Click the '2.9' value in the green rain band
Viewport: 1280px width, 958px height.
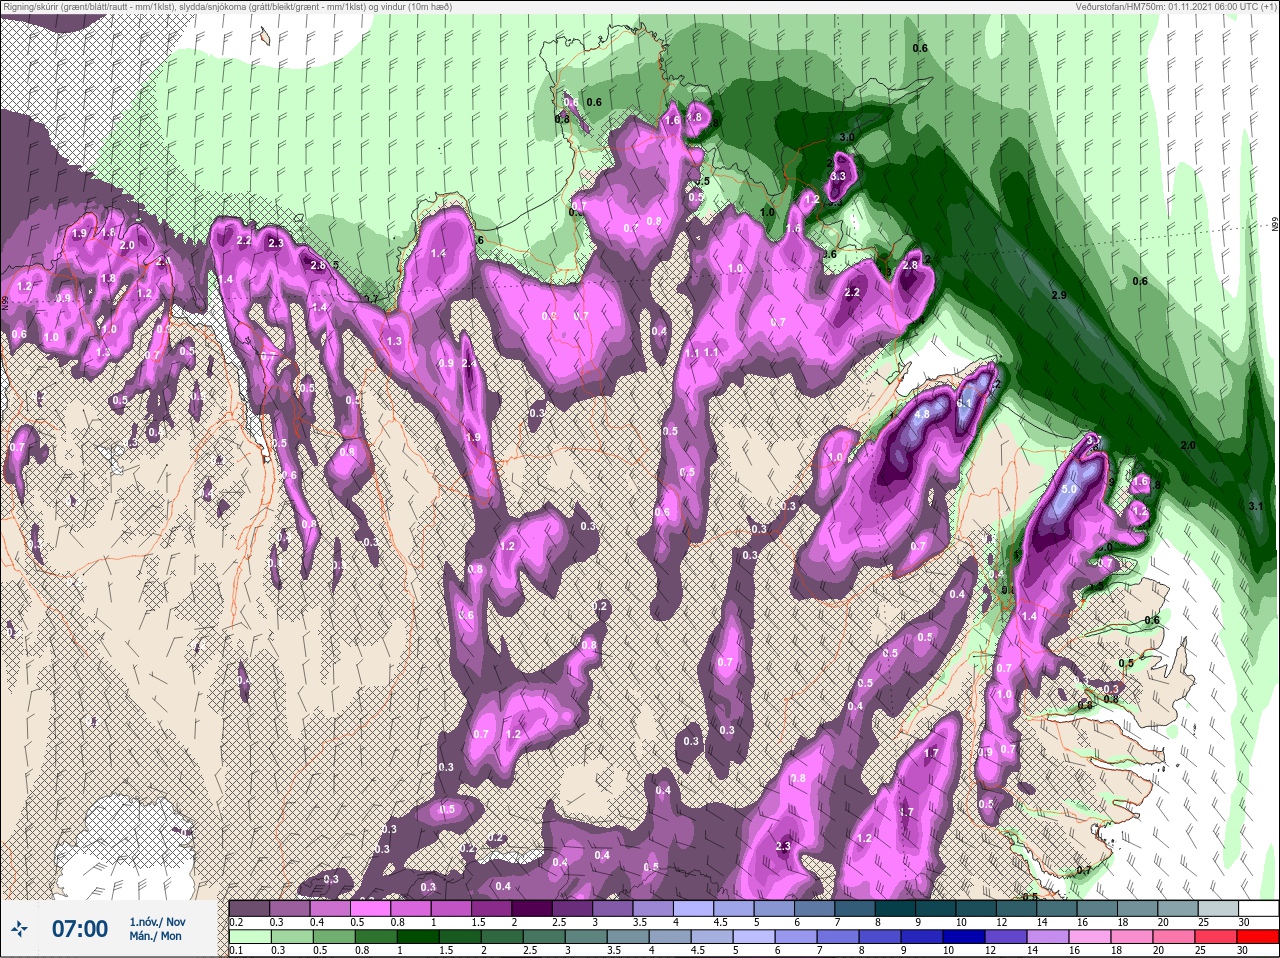click(1059, 296)
